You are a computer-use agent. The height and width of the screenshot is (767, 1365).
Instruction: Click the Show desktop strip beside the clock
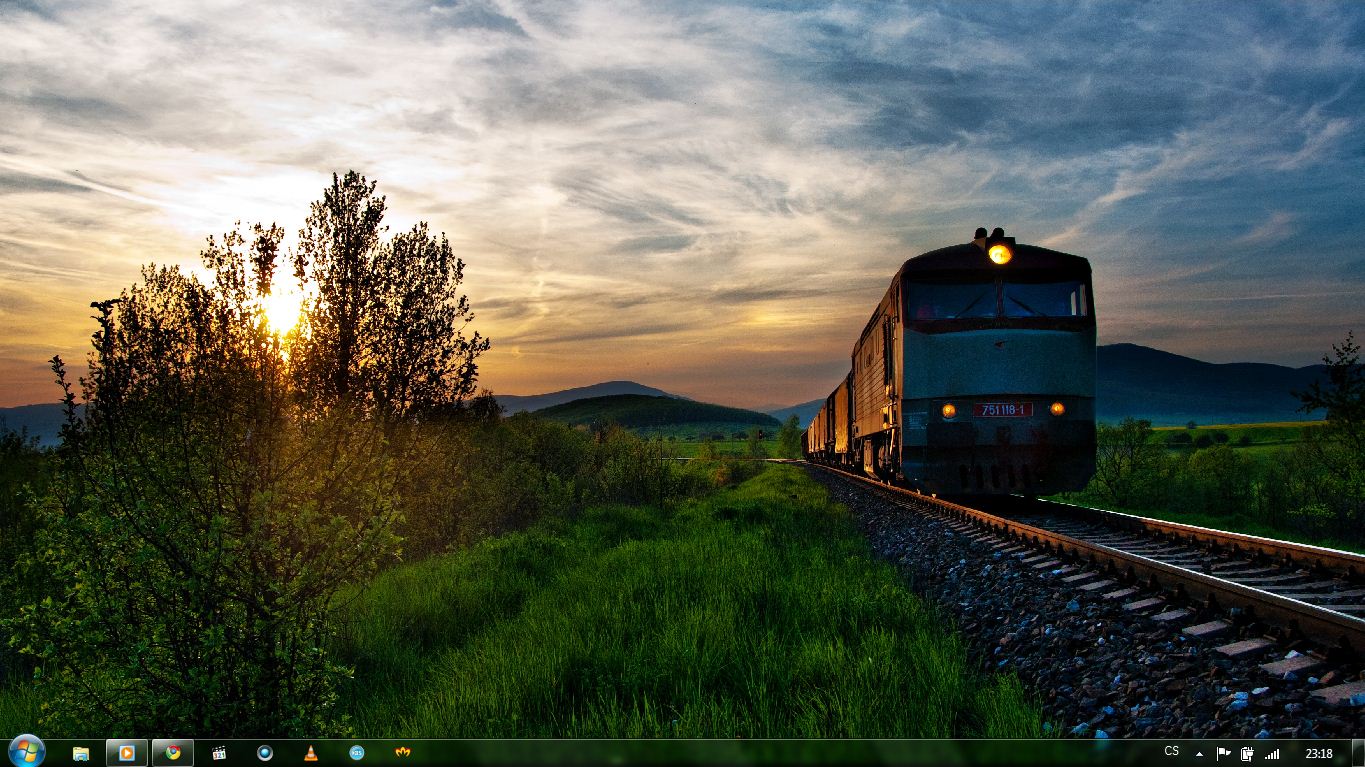point(1358,753)
